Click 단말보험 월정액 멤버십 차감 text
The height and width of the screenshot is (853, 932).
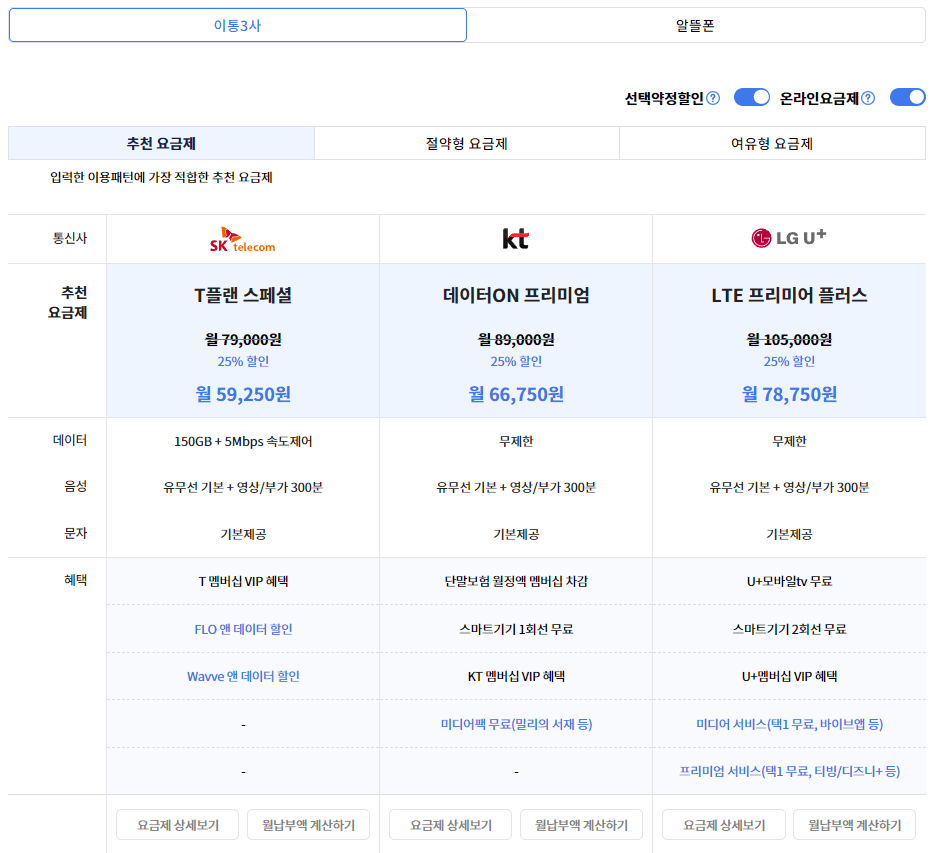coord(516,581)
